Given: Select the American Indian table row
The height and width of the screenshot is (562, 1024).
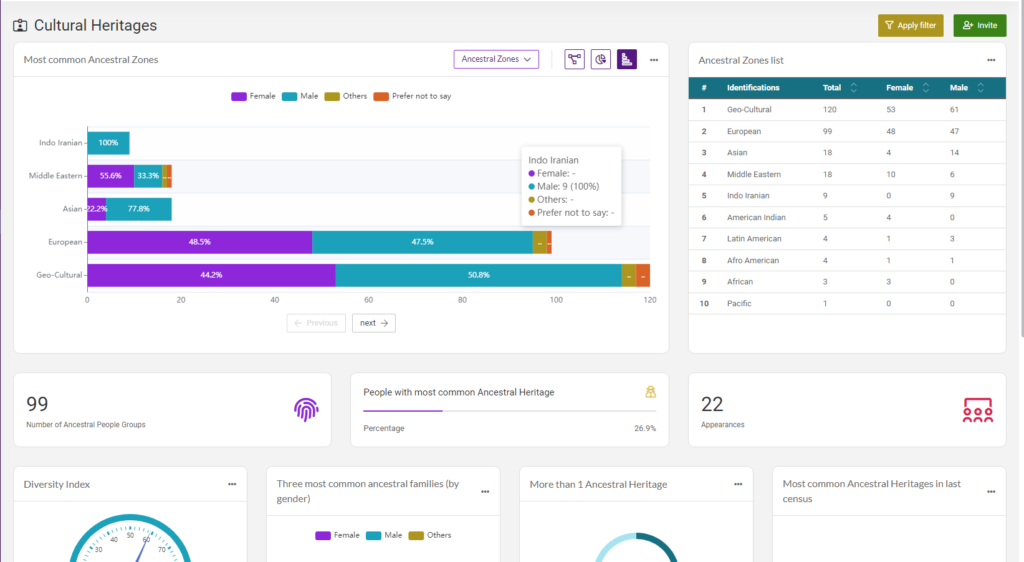Looking at the screenshot, I should coord(847,217).
